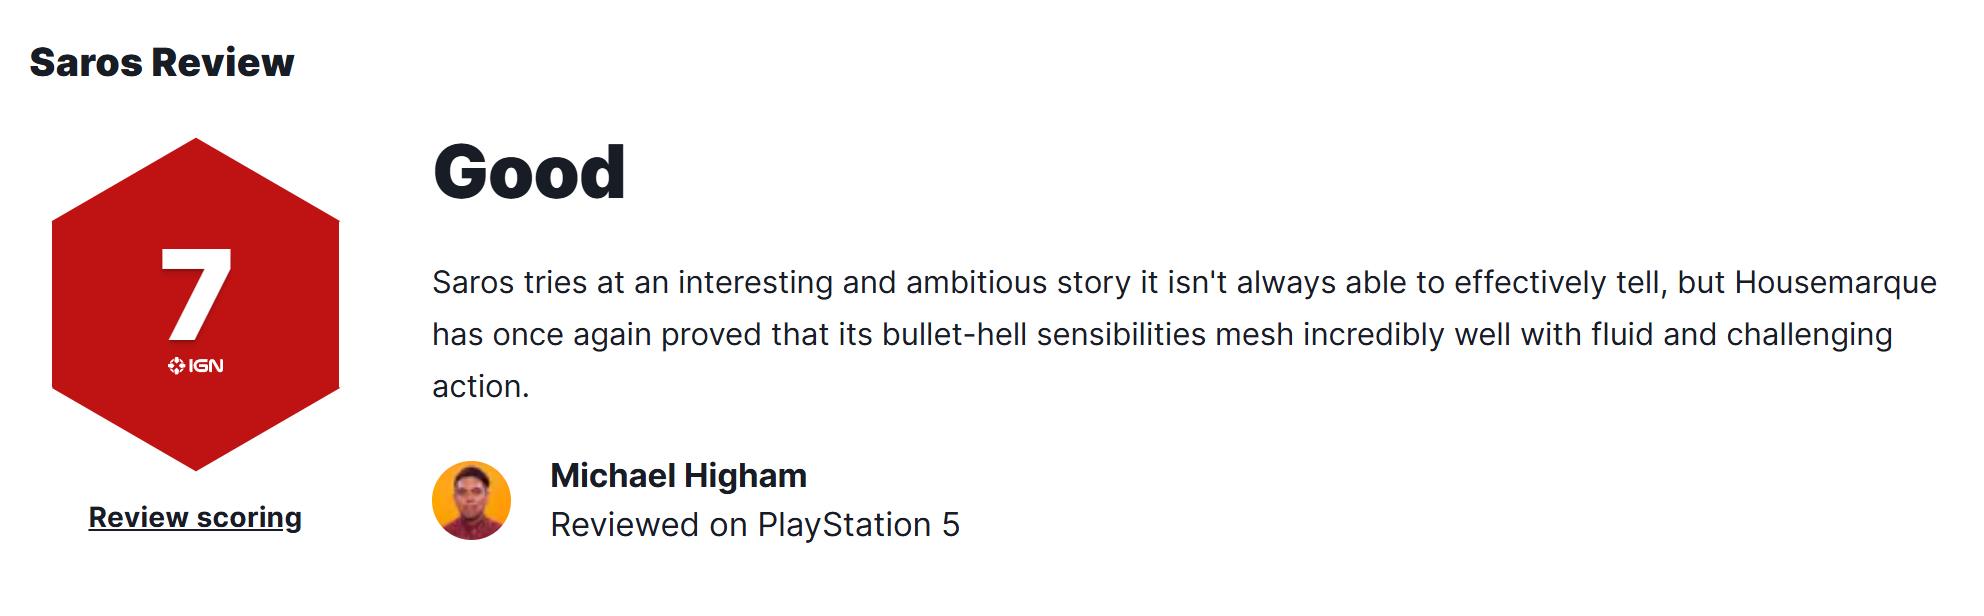
Task: Click bullet-hell in the review summary
Action: click(954, 335)
